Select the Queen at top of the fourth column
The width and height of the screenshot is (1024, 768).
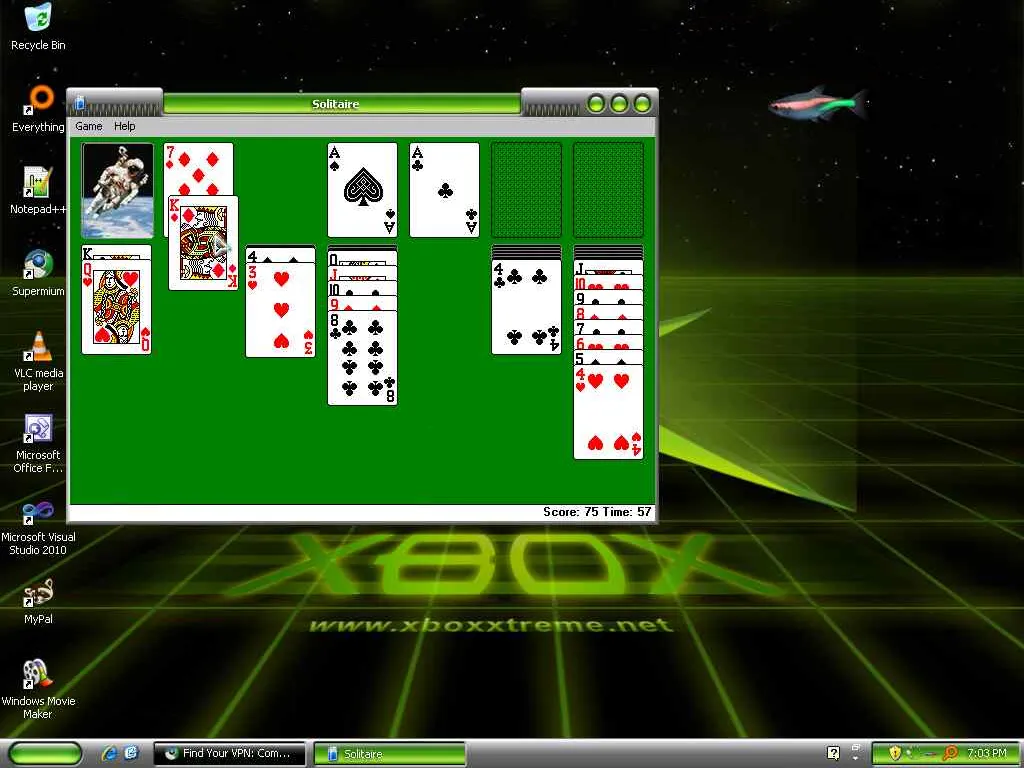[362, 260]
